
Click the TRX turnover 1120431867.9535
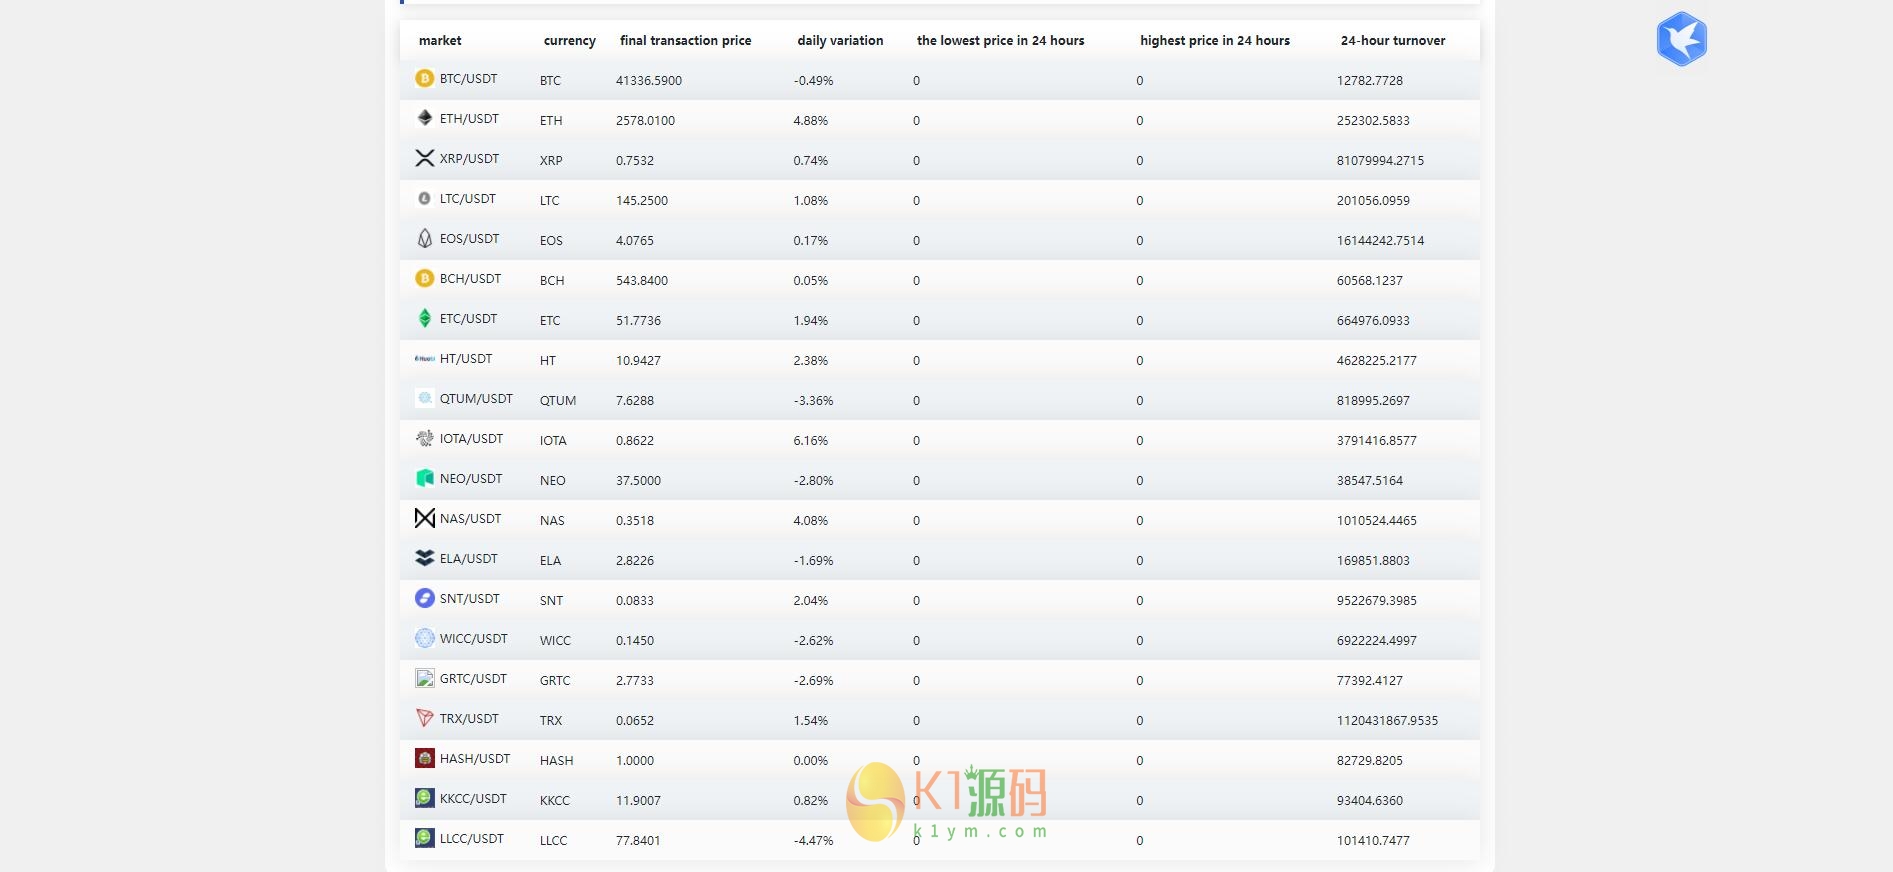(1387, 721)
